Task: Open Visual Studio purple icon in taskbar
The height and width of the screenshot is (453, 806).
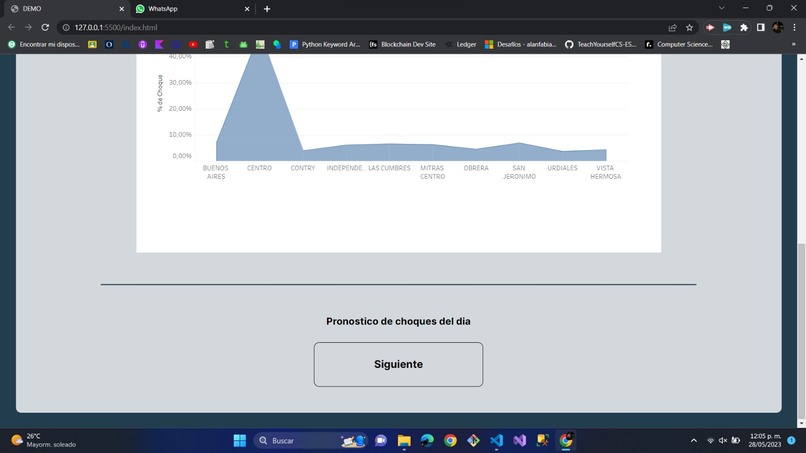Action: [x=519, y=441]
